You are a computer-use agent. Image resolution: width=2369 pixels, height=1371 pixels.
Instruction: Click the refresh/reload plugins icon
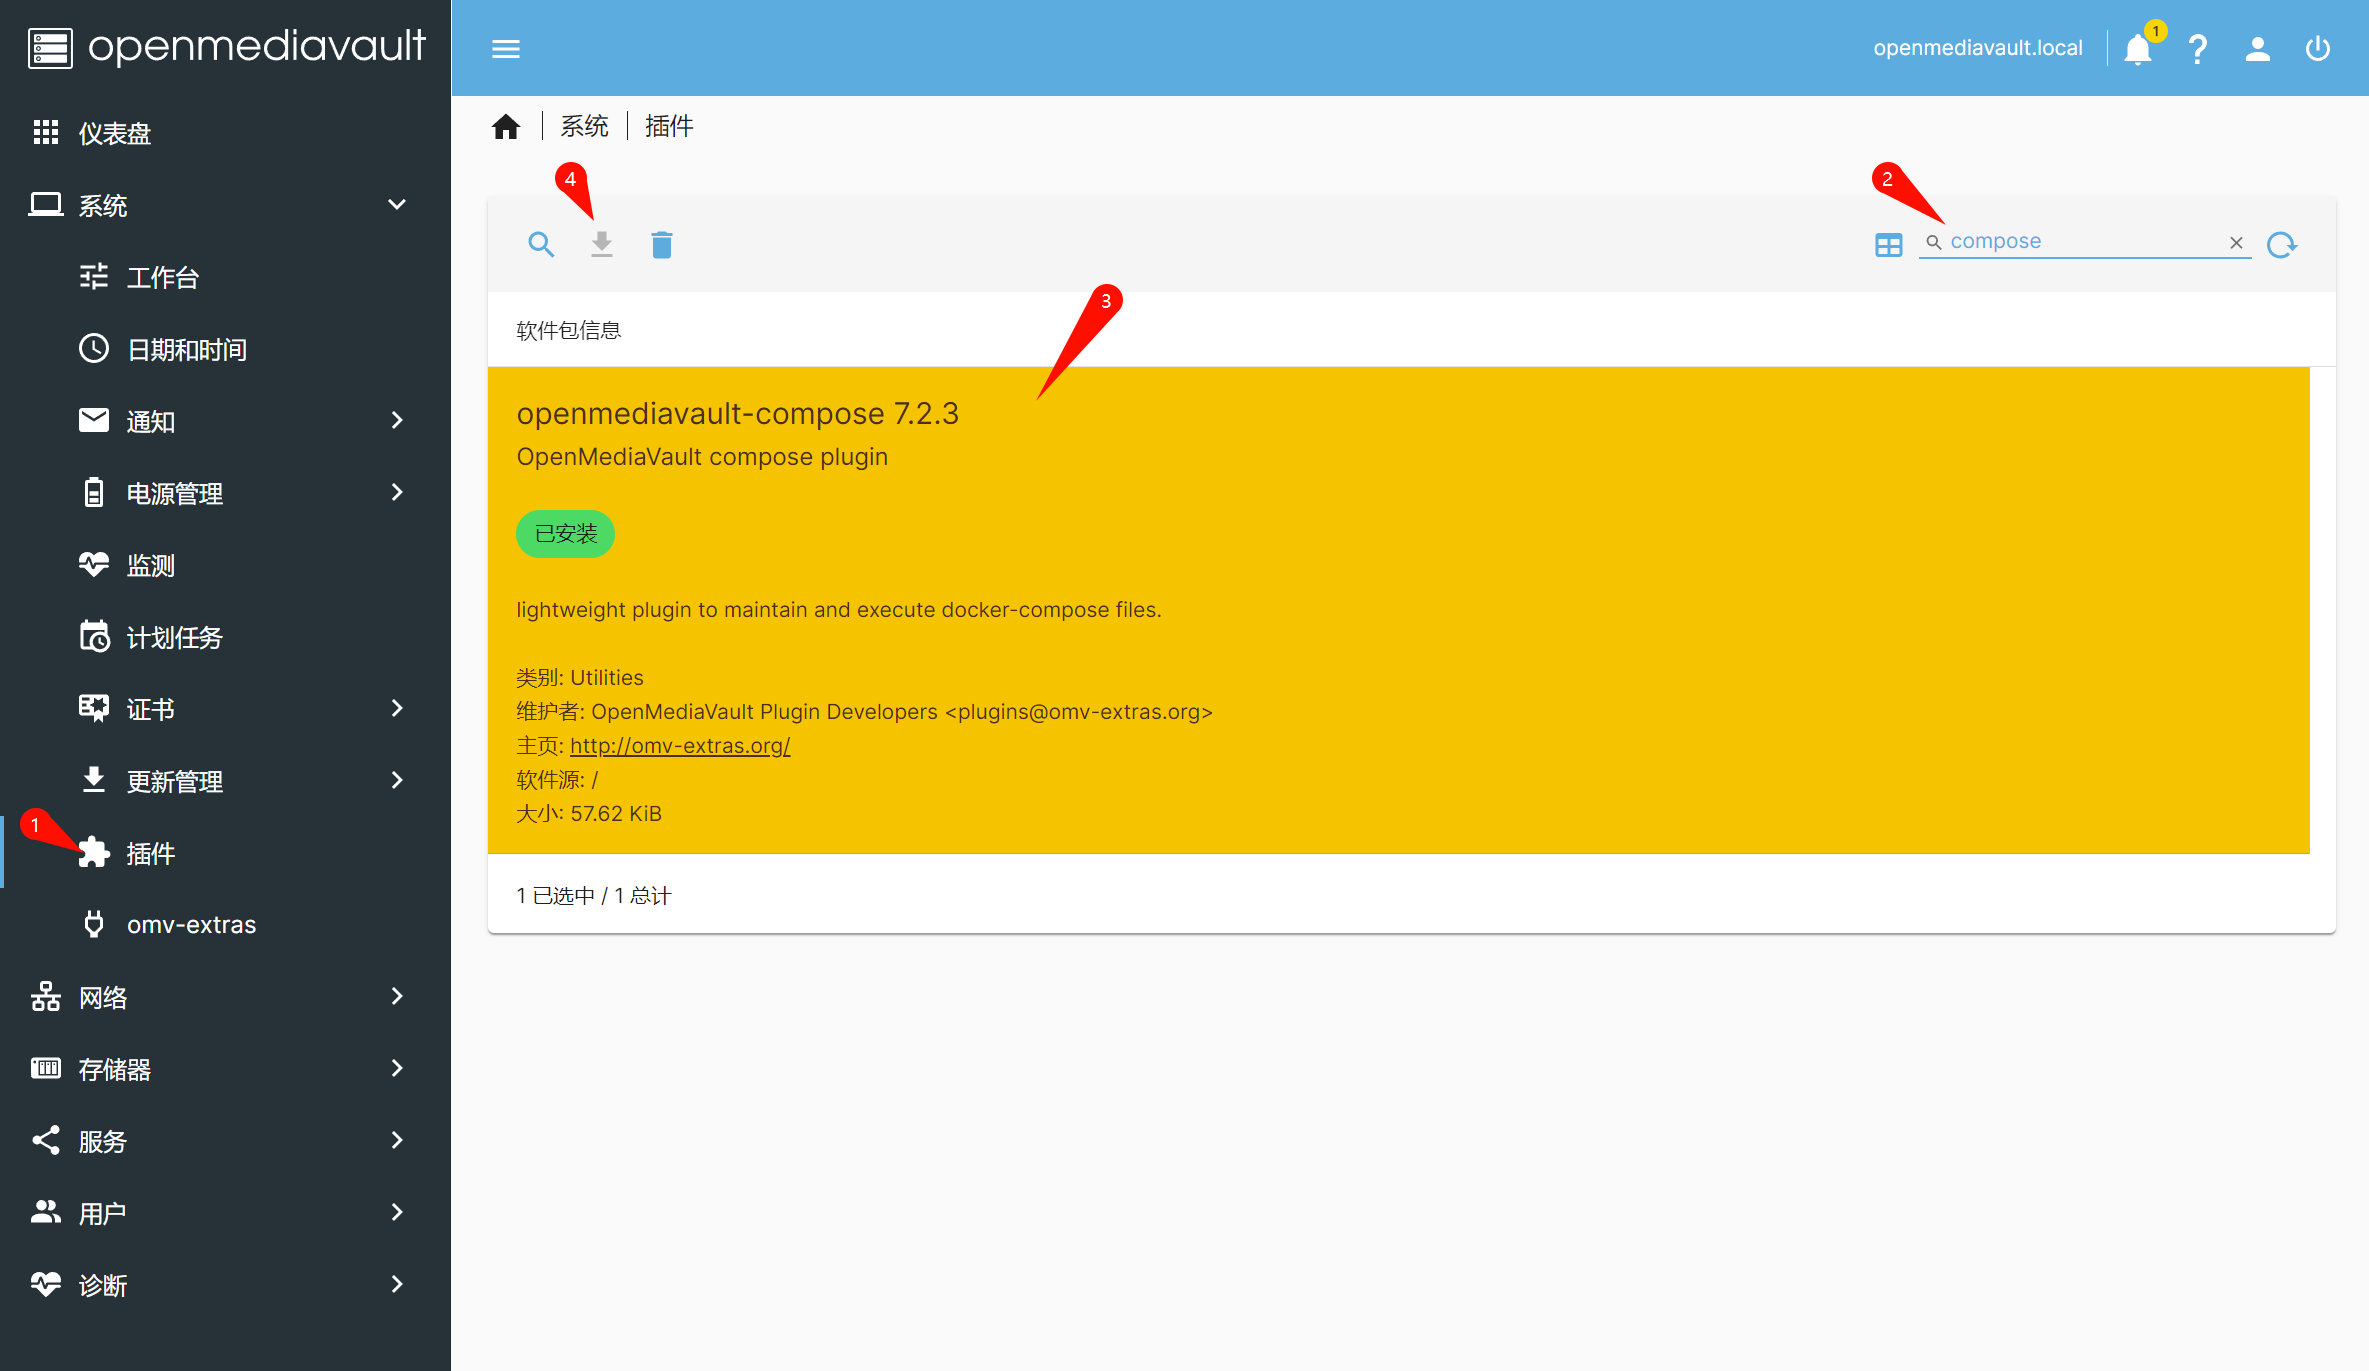pyautogui.click(x=2281, y=243)
